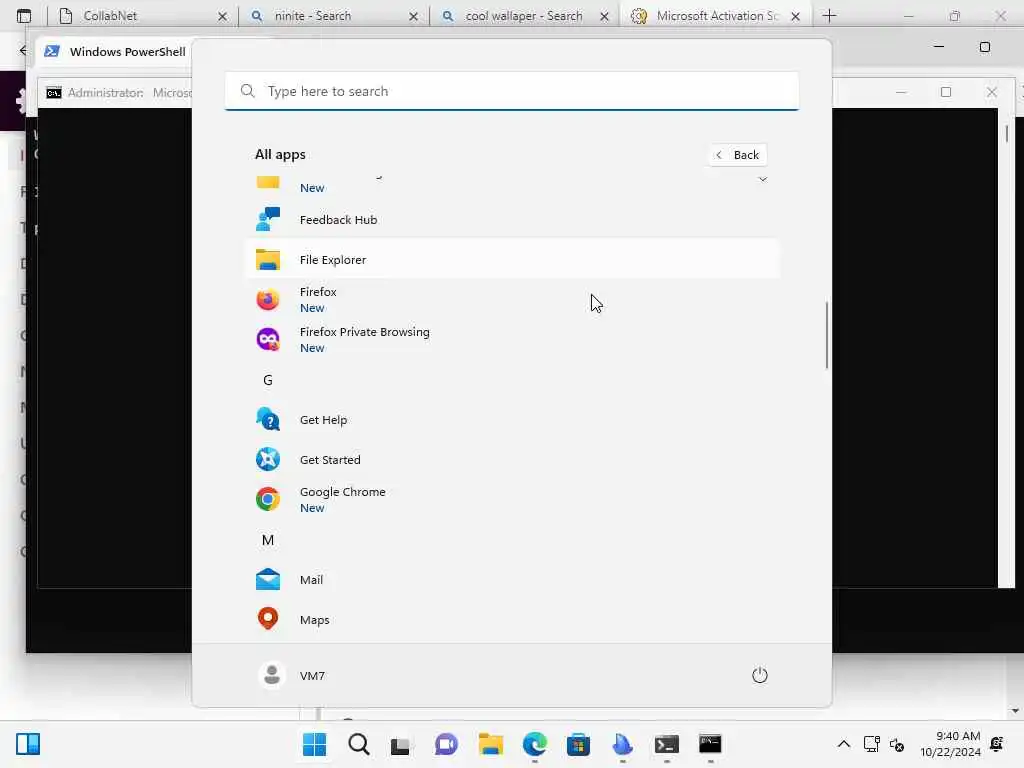
Task: Open the notification bell in system tray
Action: pos(997,744)
